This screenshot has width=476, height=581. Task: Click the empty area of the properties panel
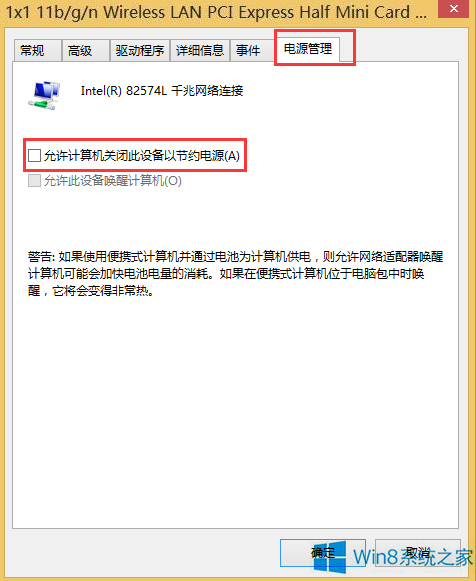(236, 408)
